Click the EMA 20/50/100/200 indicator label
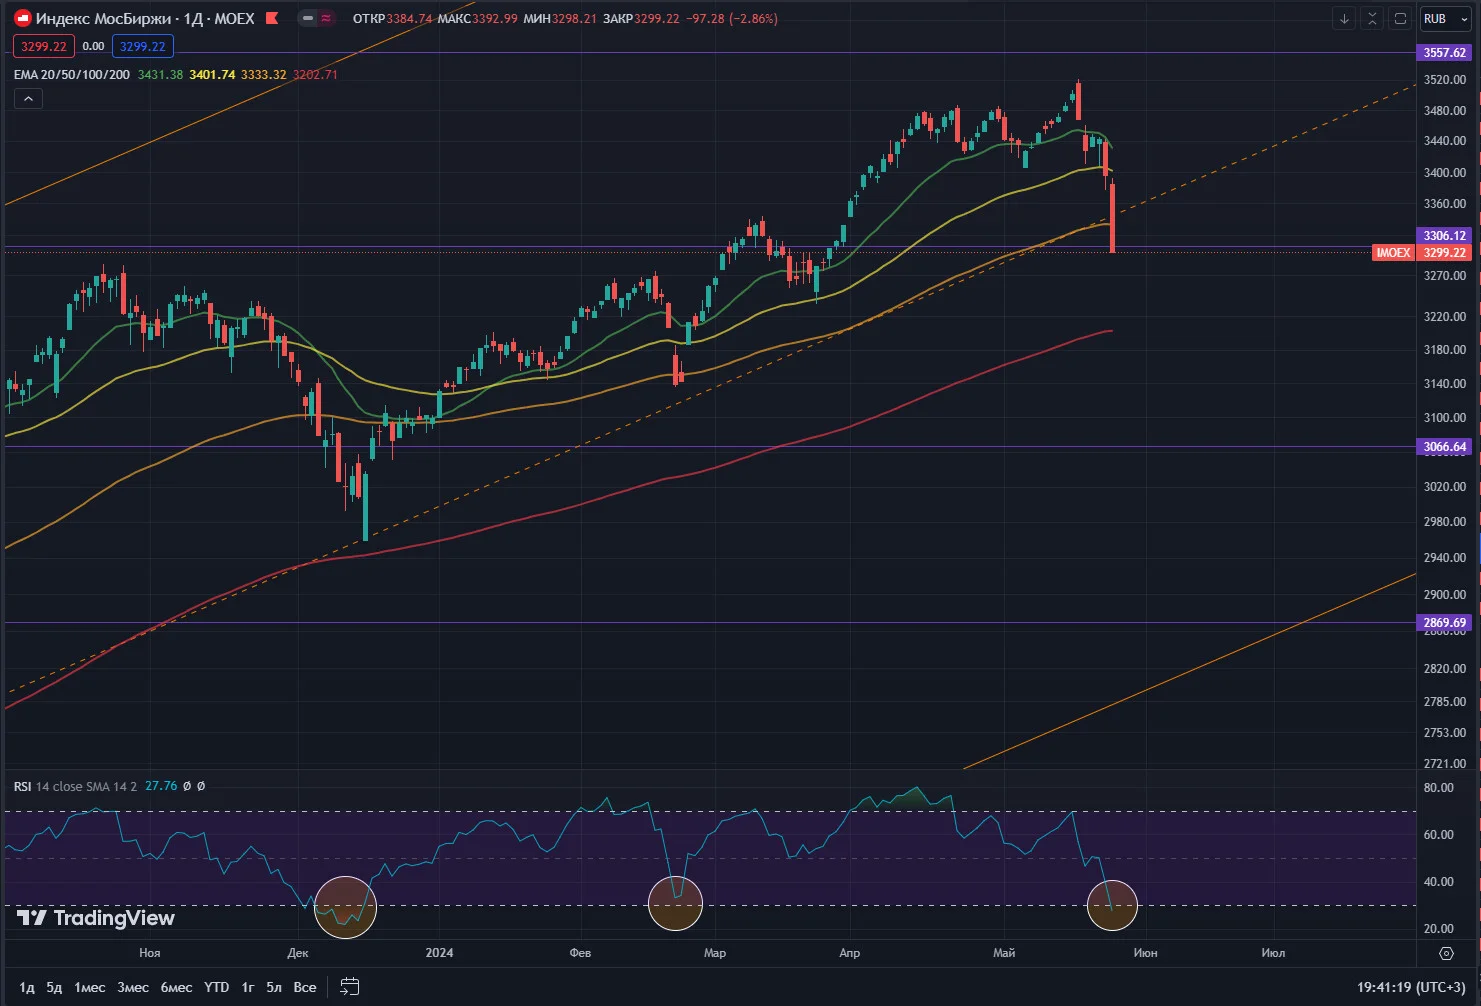 [72, 74]
